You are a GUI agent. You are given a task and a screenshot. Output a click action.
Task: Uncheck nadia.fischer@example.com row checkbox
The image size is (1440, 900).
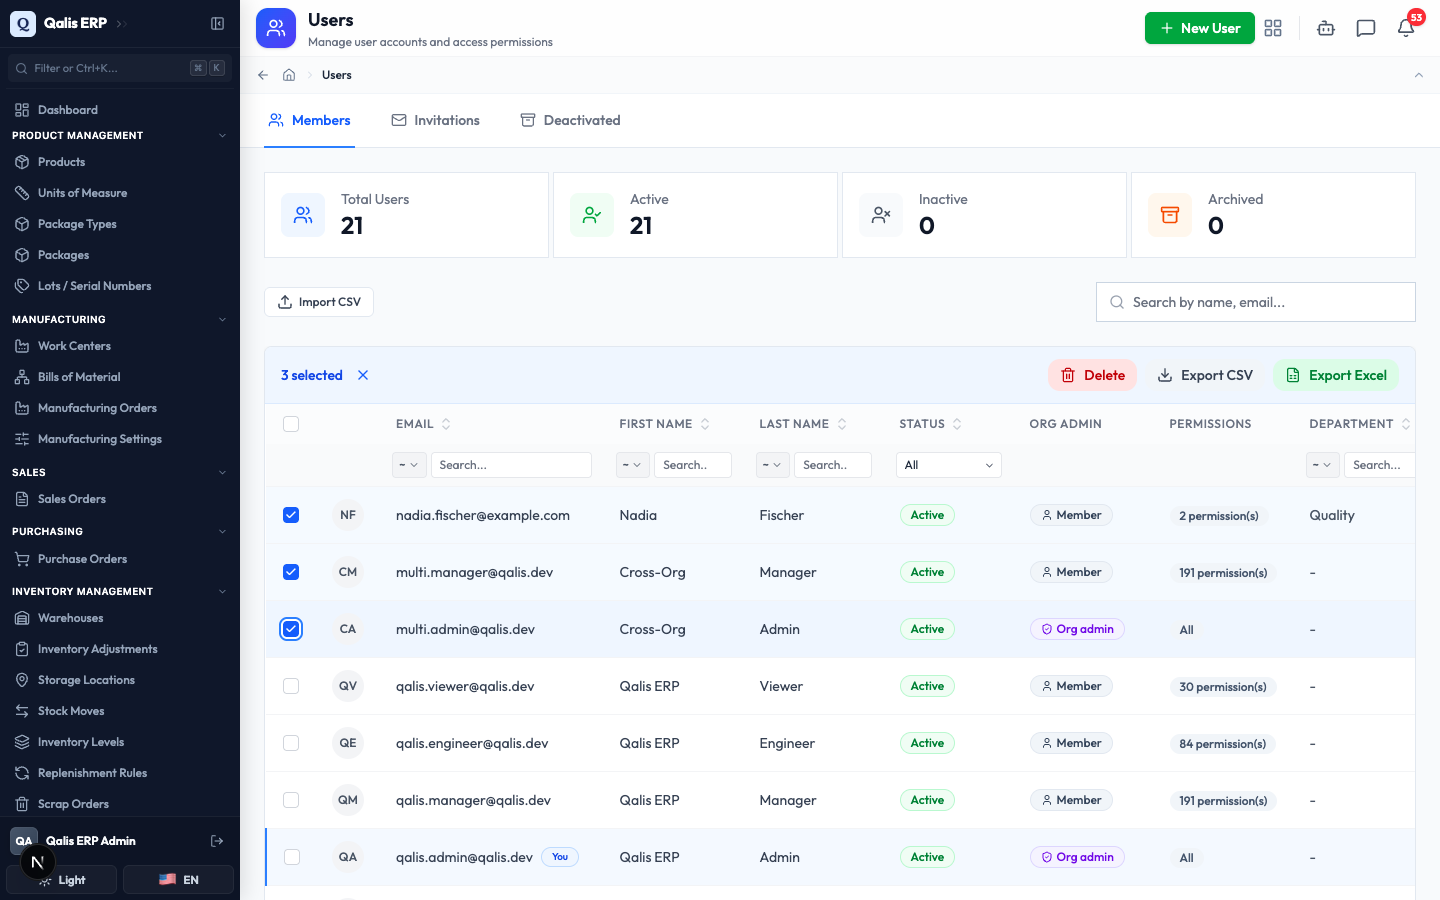(x=291, y=515)
